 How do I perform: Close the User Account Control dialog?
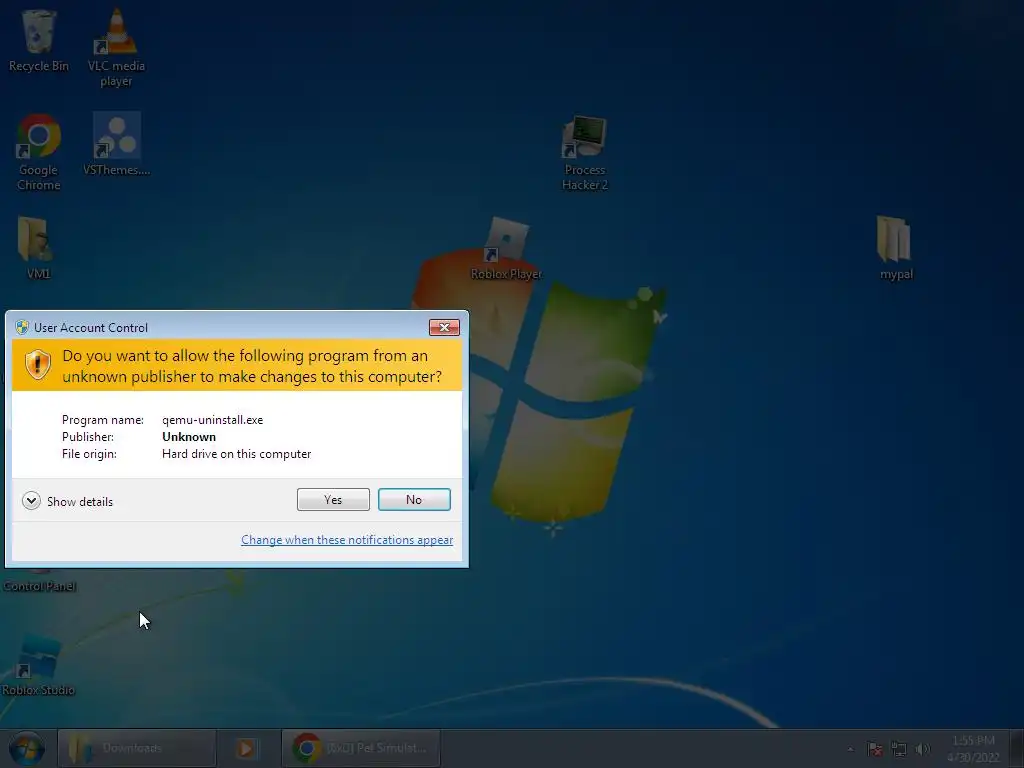click(x=444, y=327)
